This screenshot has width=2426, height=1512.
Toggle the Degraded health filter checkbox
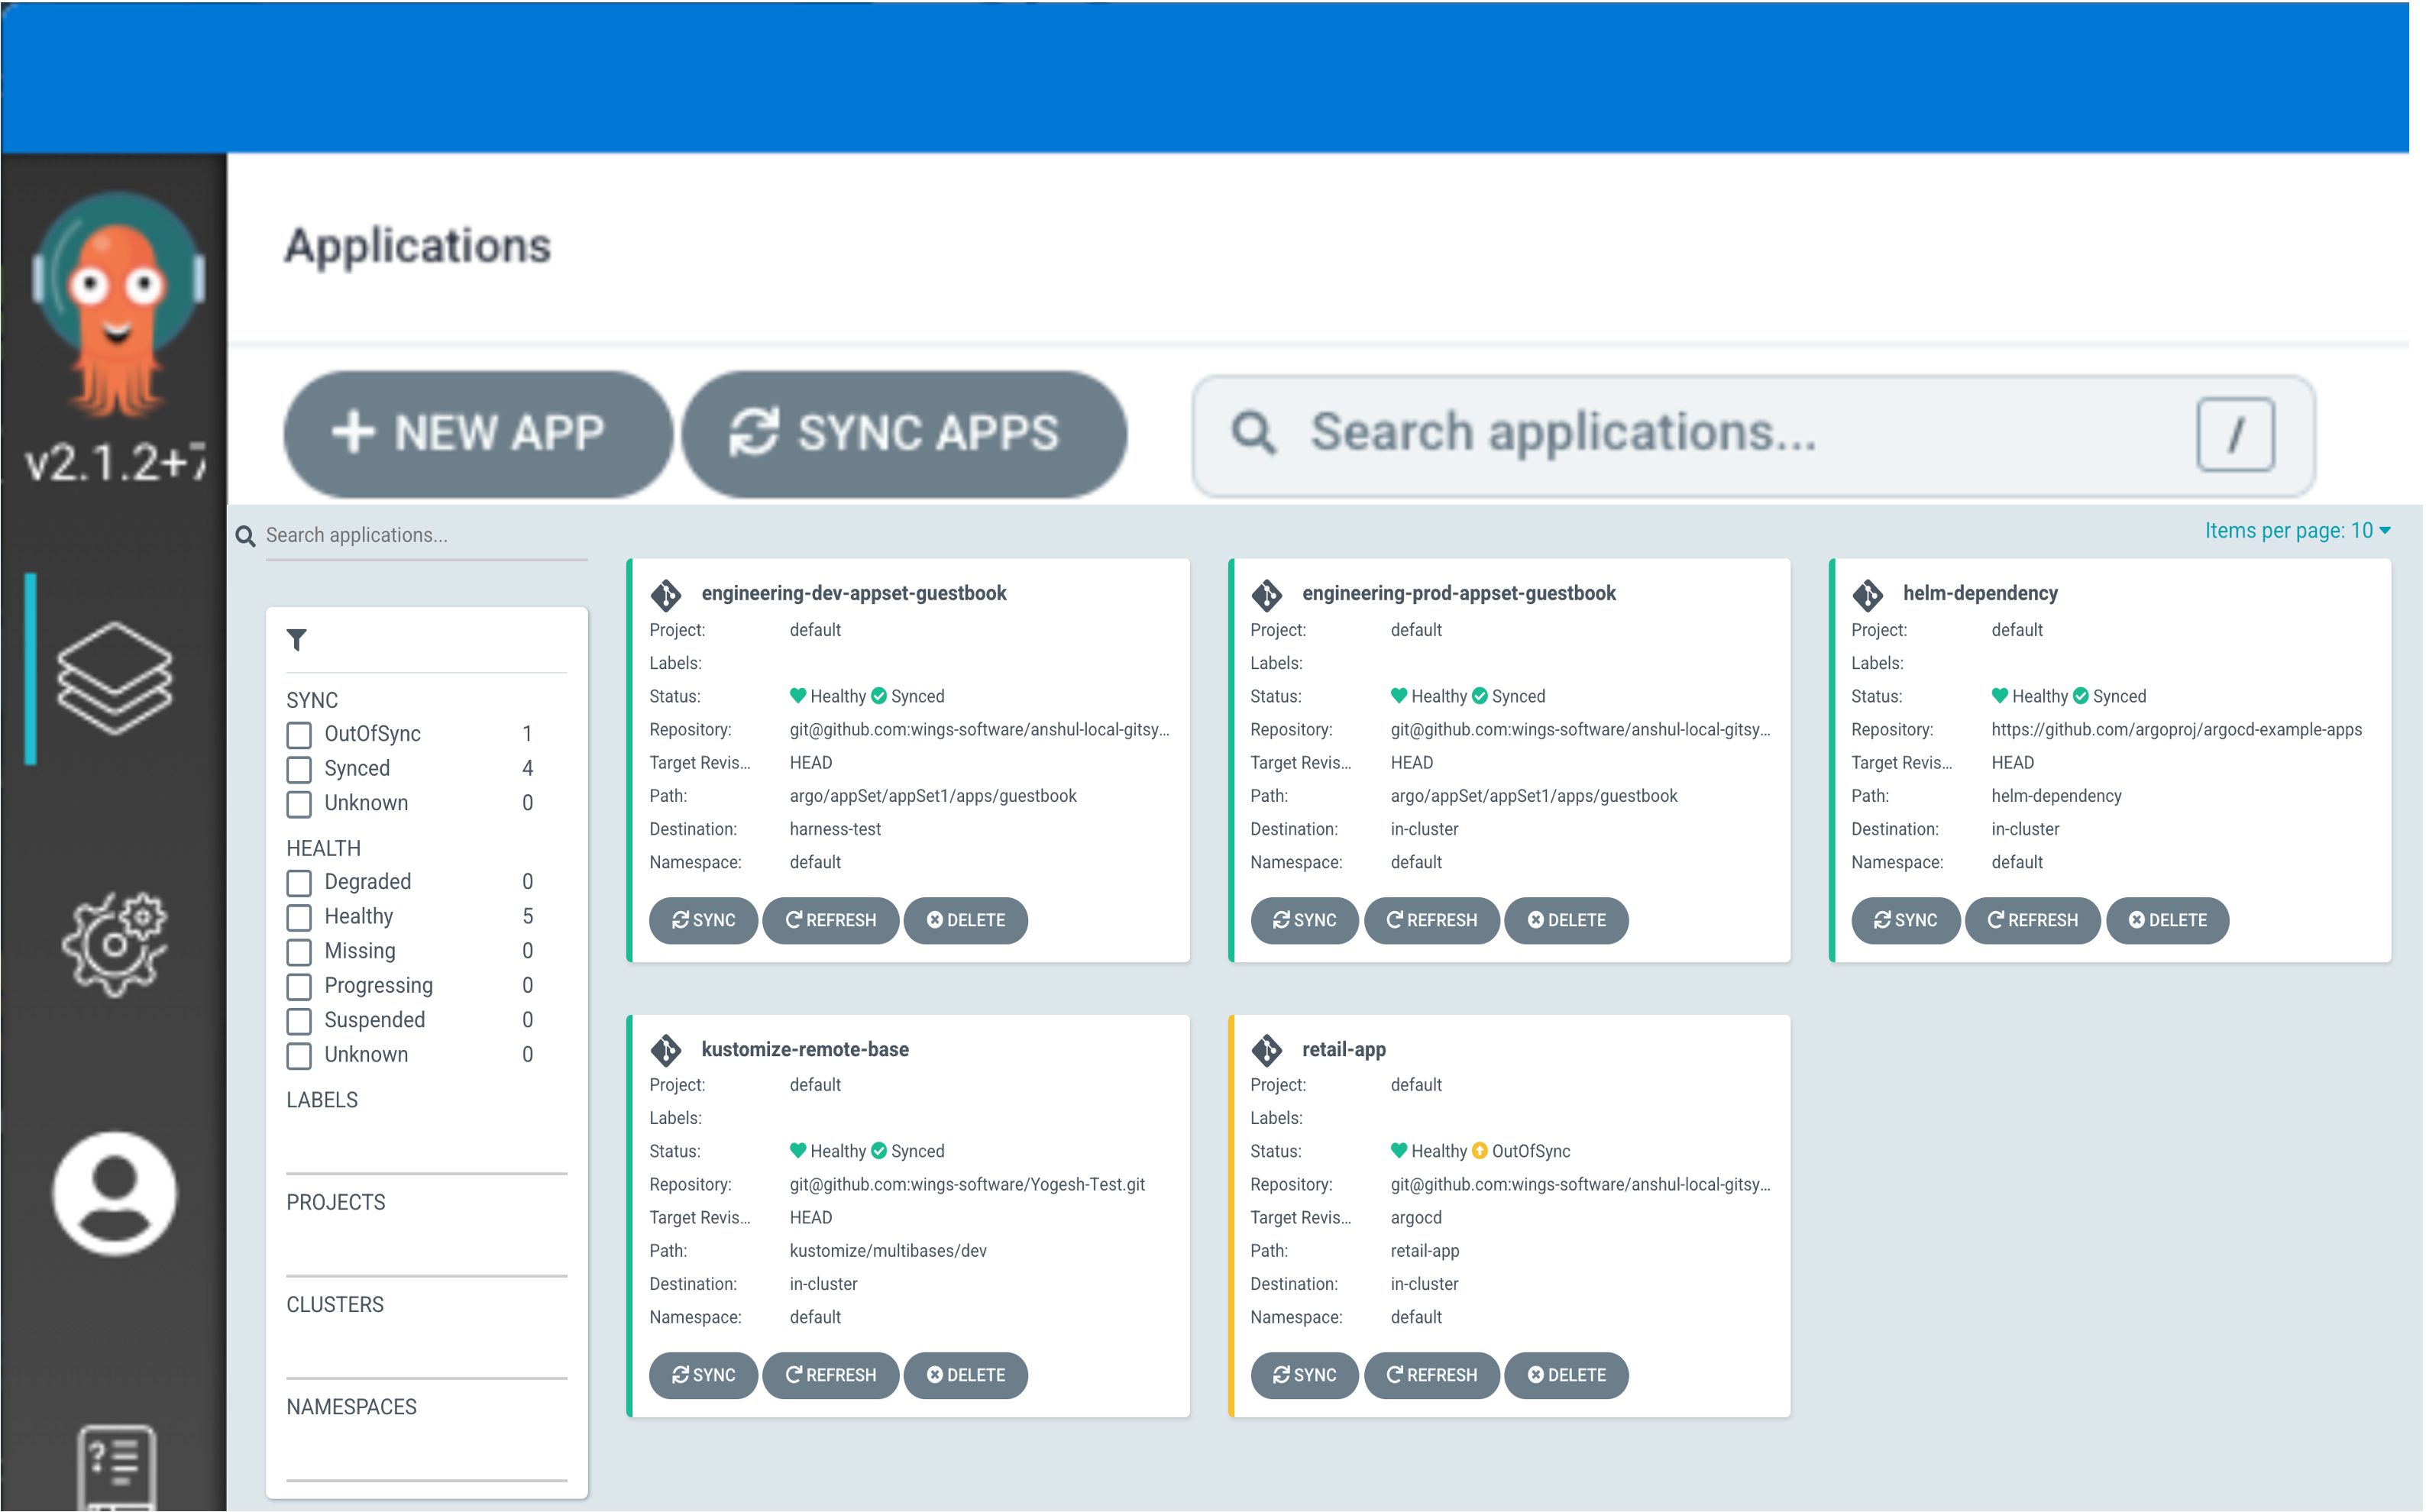pyautogui.click(x=299, y=882)
